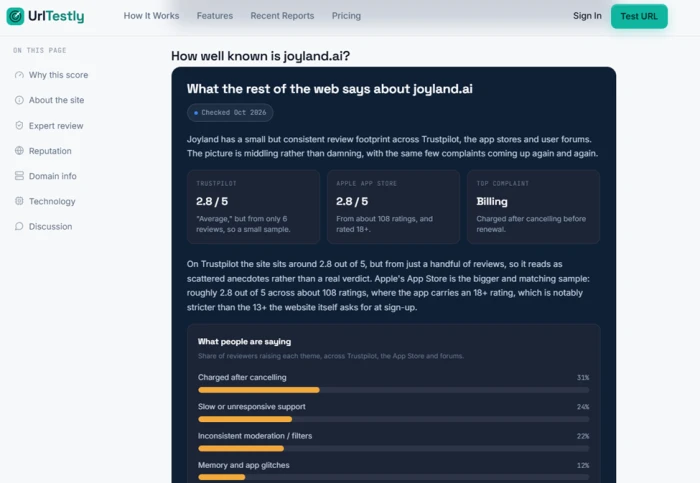Click the UrlTestly brand name
The image size is (700, 483).
click(56, 16)
